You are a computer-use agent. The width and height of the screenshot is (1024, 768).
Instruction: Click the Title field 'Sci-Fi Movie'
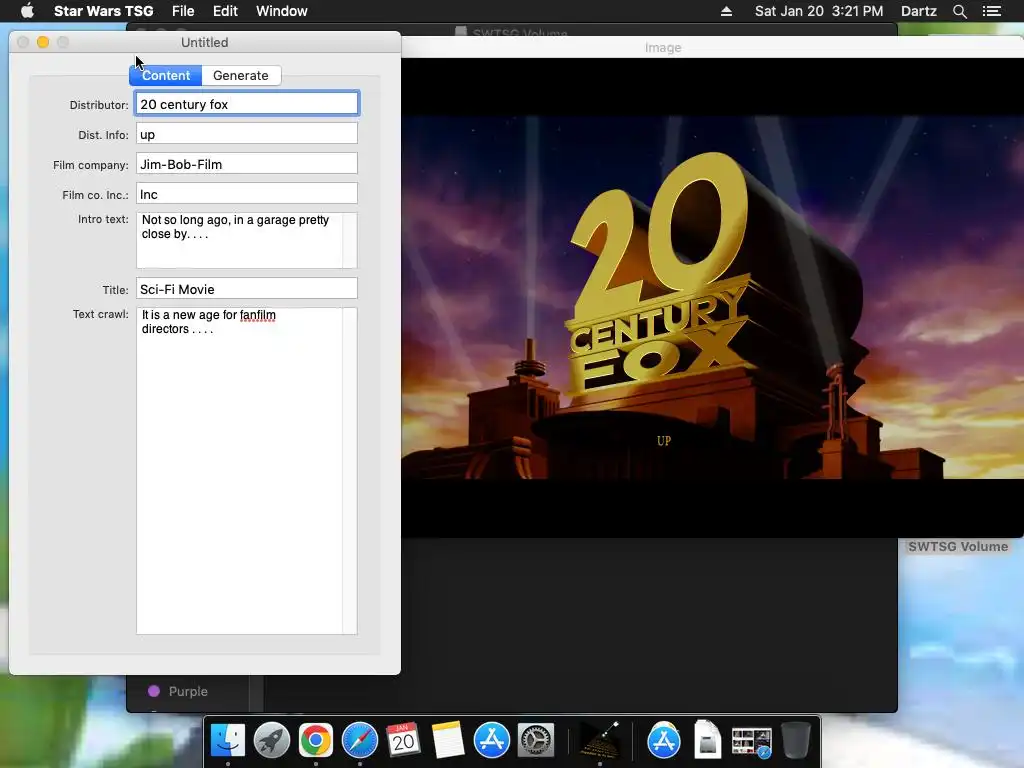pos(247,289)
